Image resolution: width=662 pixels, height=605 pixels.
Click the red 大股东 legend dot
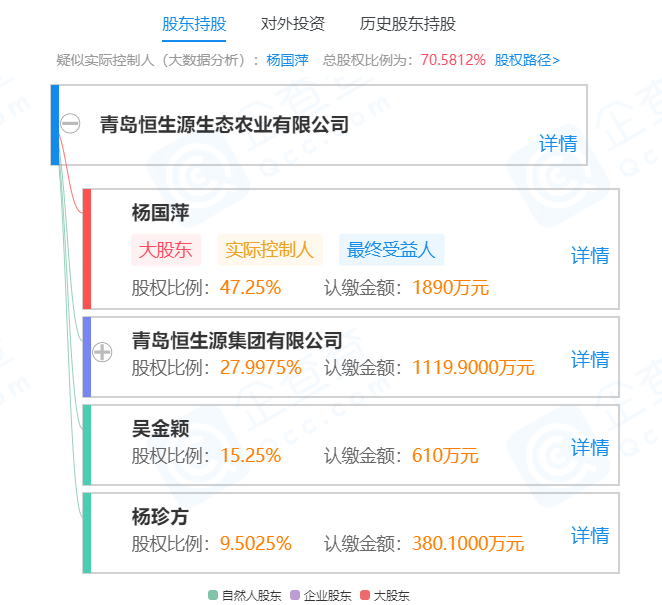[364, 595]
